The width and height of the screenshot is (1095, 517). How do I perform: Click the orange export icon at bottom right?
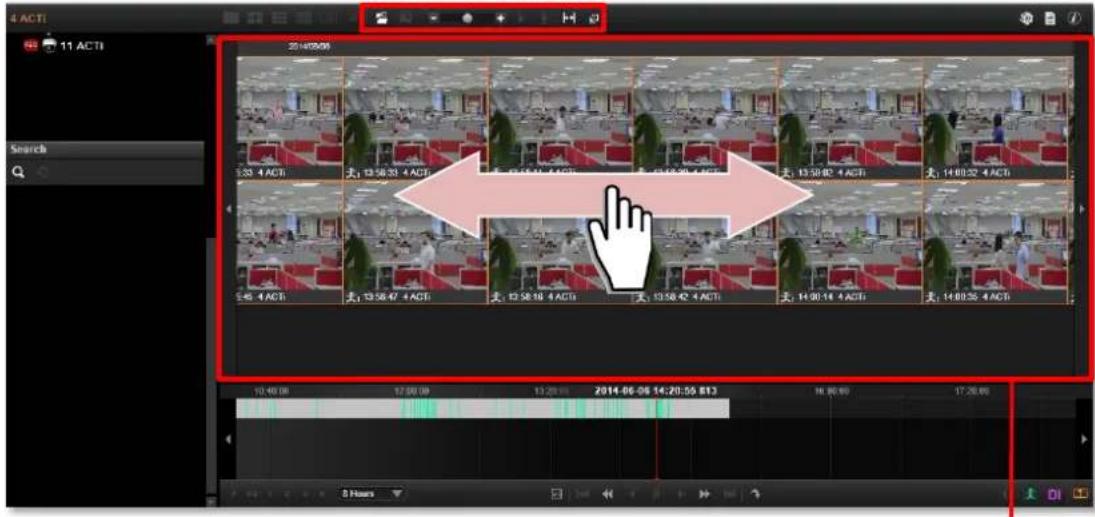coord(1079,493)
